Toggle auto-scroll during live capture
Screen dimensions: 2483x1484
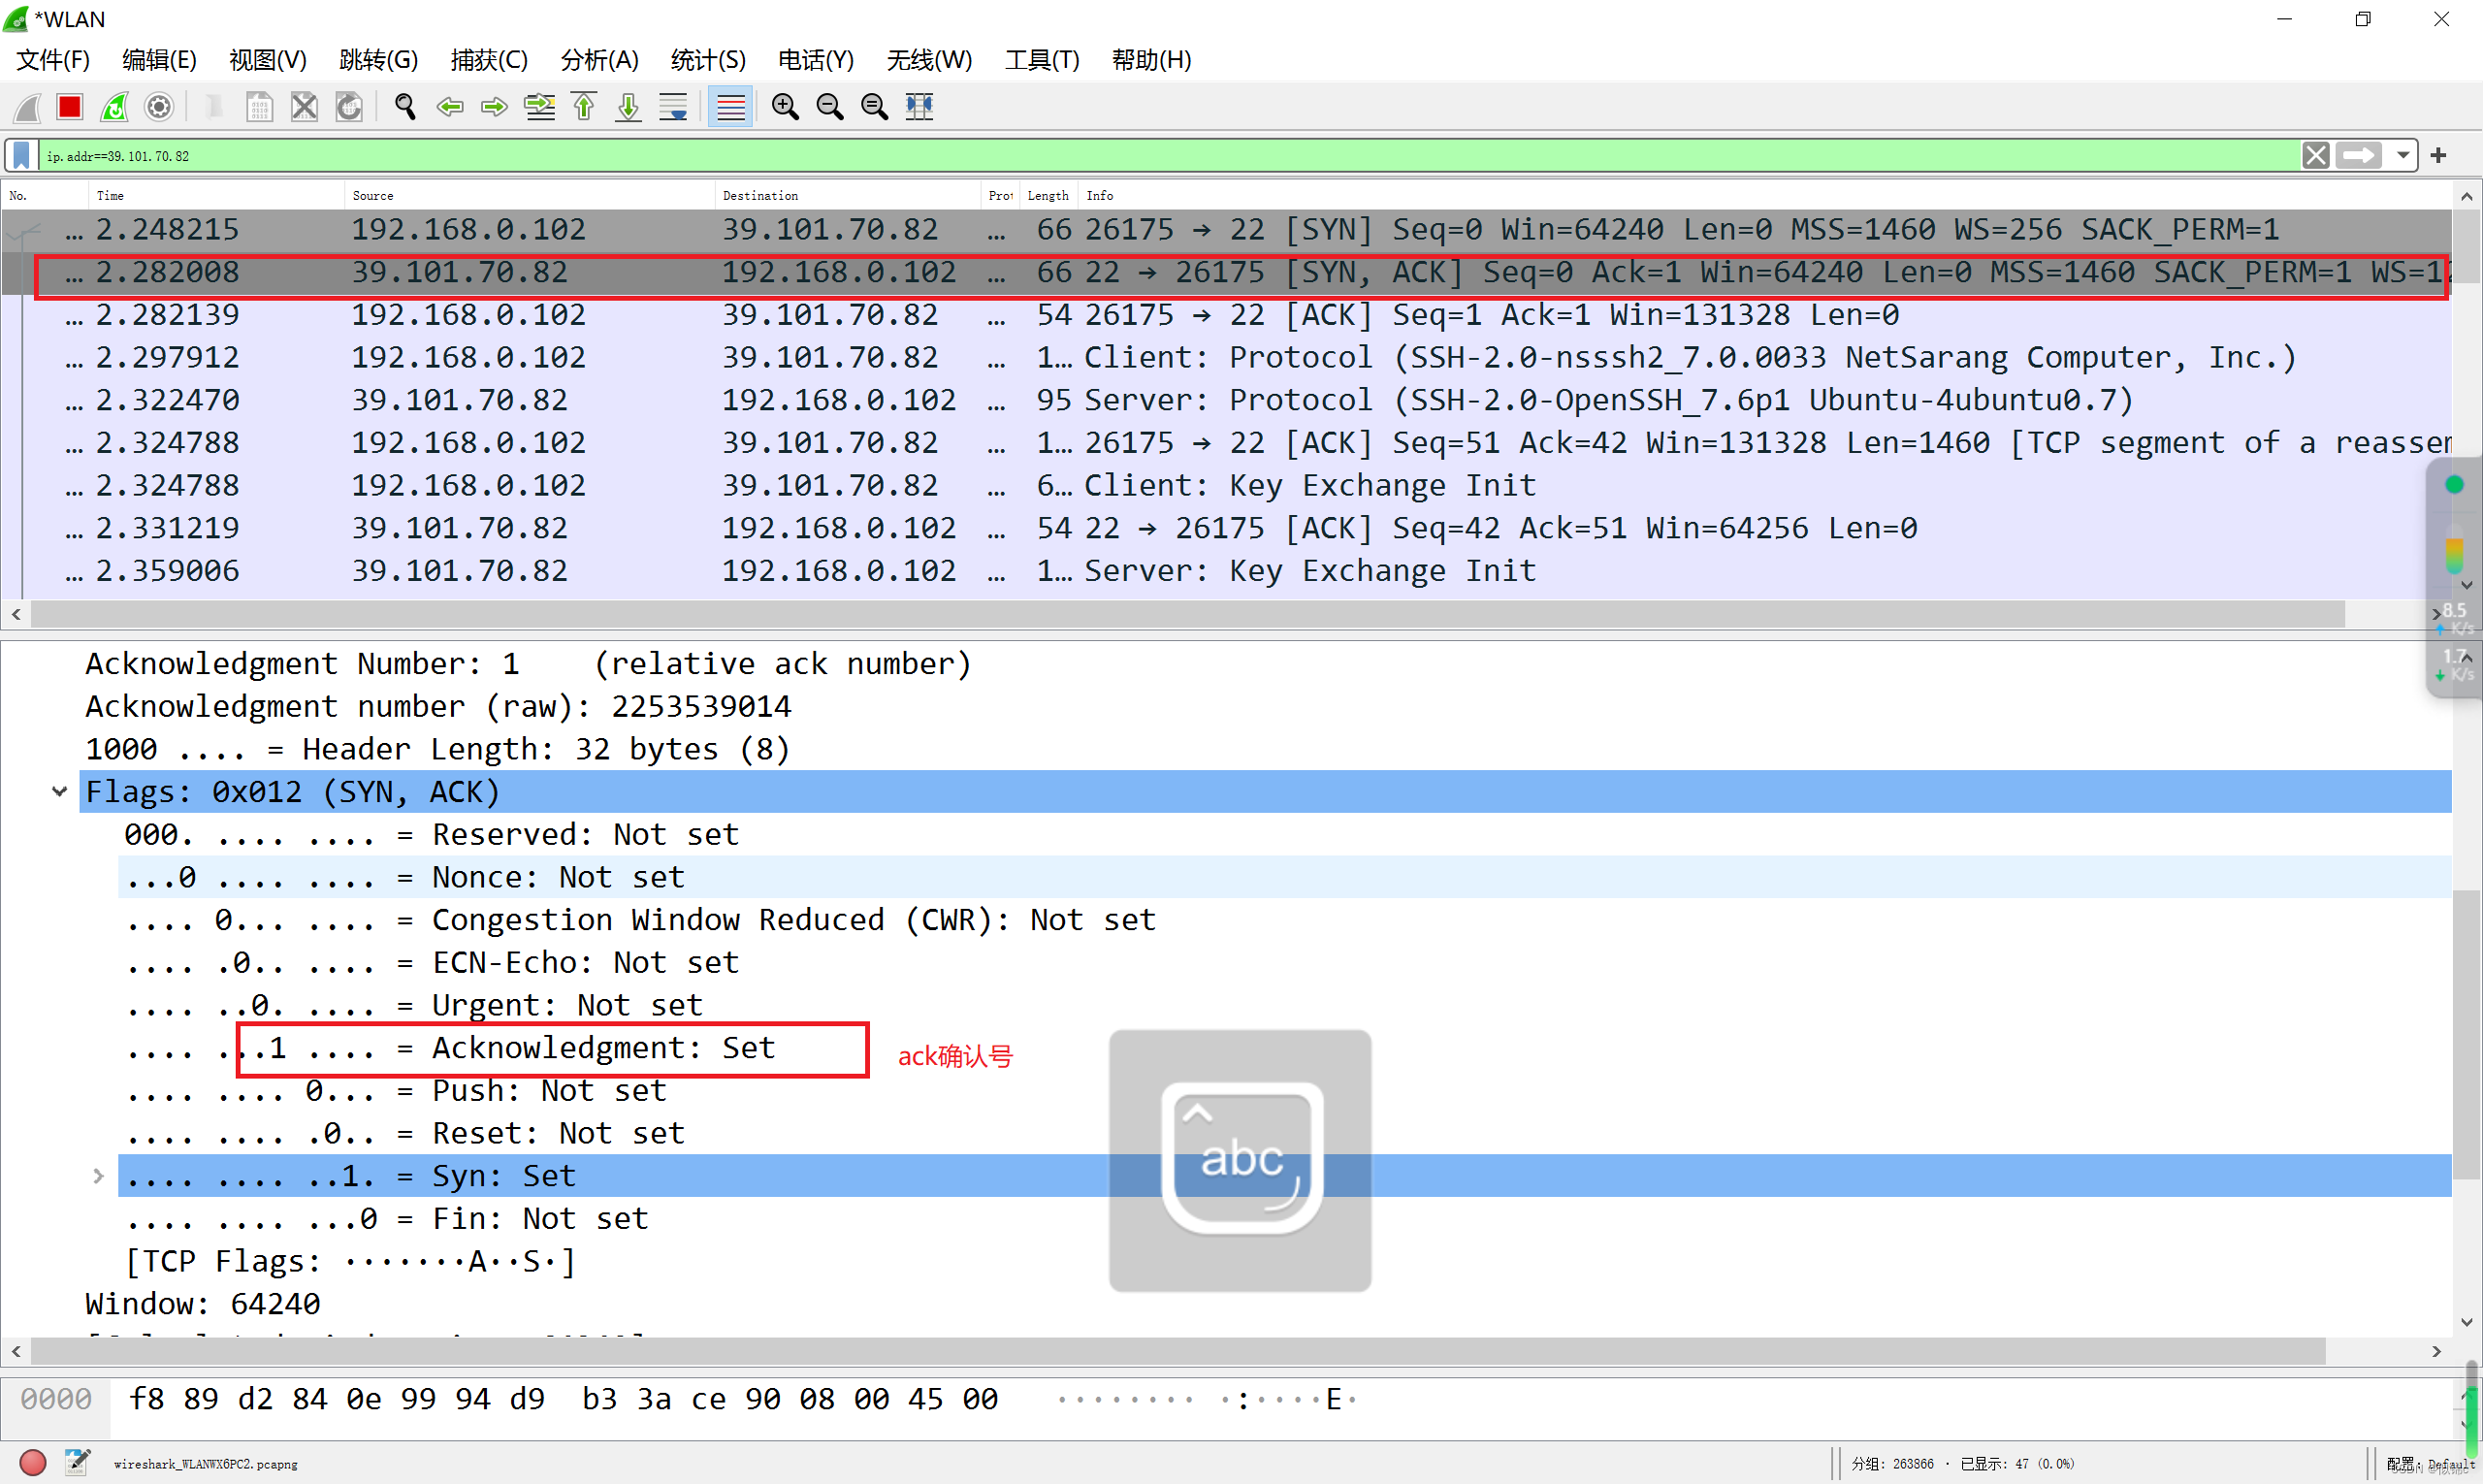(674, 107)
